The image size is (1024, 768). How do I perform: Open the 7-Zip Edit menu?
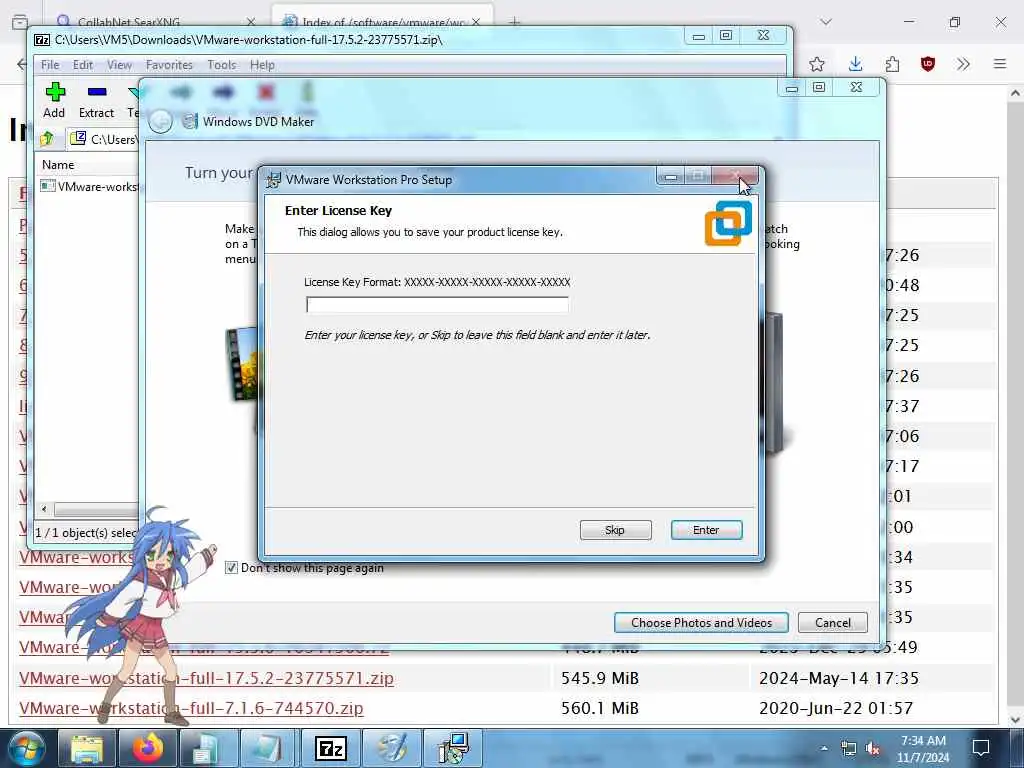coord(82,65)
